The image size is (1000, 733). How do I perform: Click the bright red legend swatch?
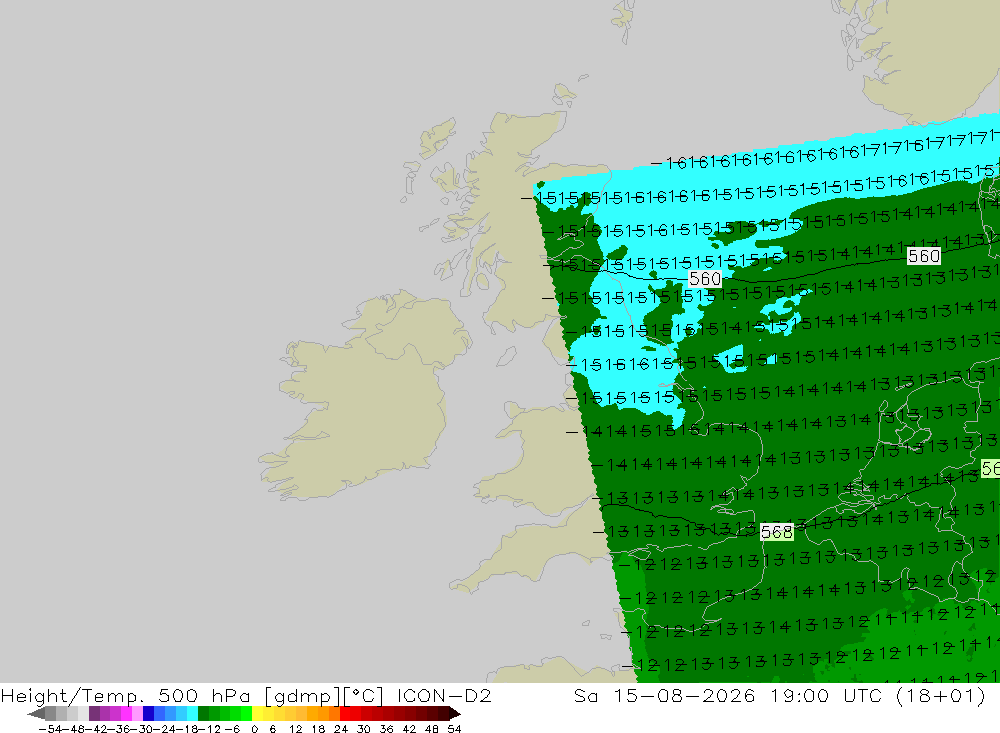345,714
